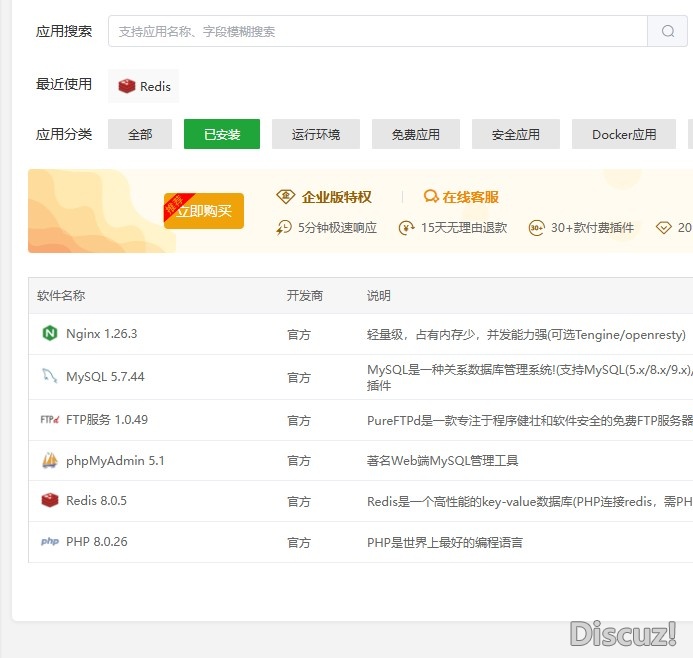Open 企业版特权 link in banner

coord(336,197)
